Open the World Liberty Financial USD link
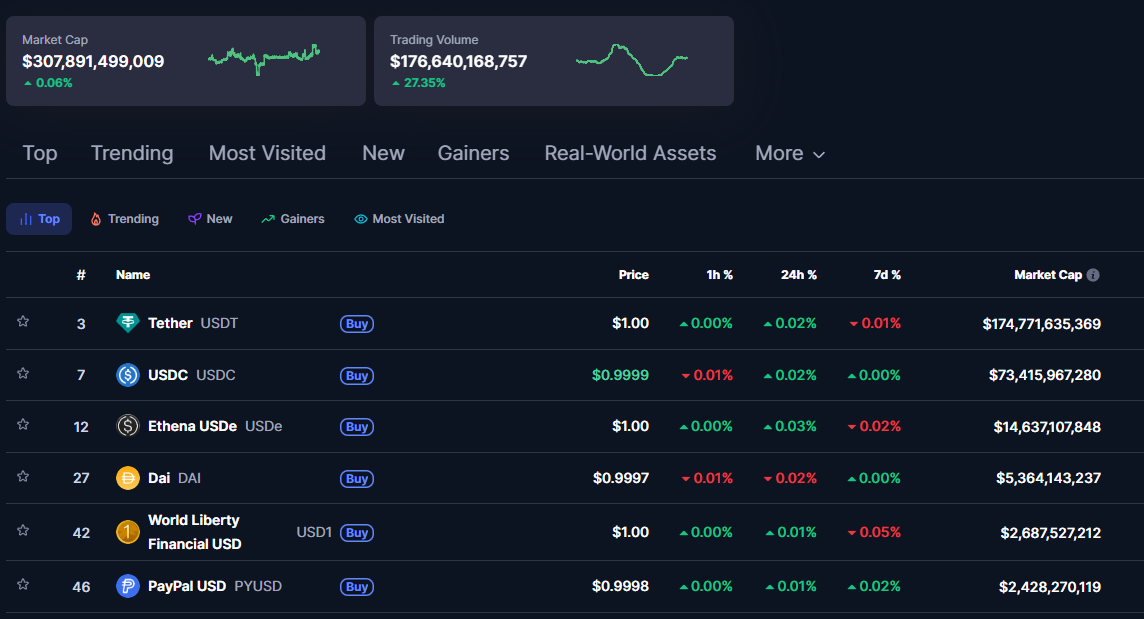This screenshot has height=619, width=1144. pos(194,532)
